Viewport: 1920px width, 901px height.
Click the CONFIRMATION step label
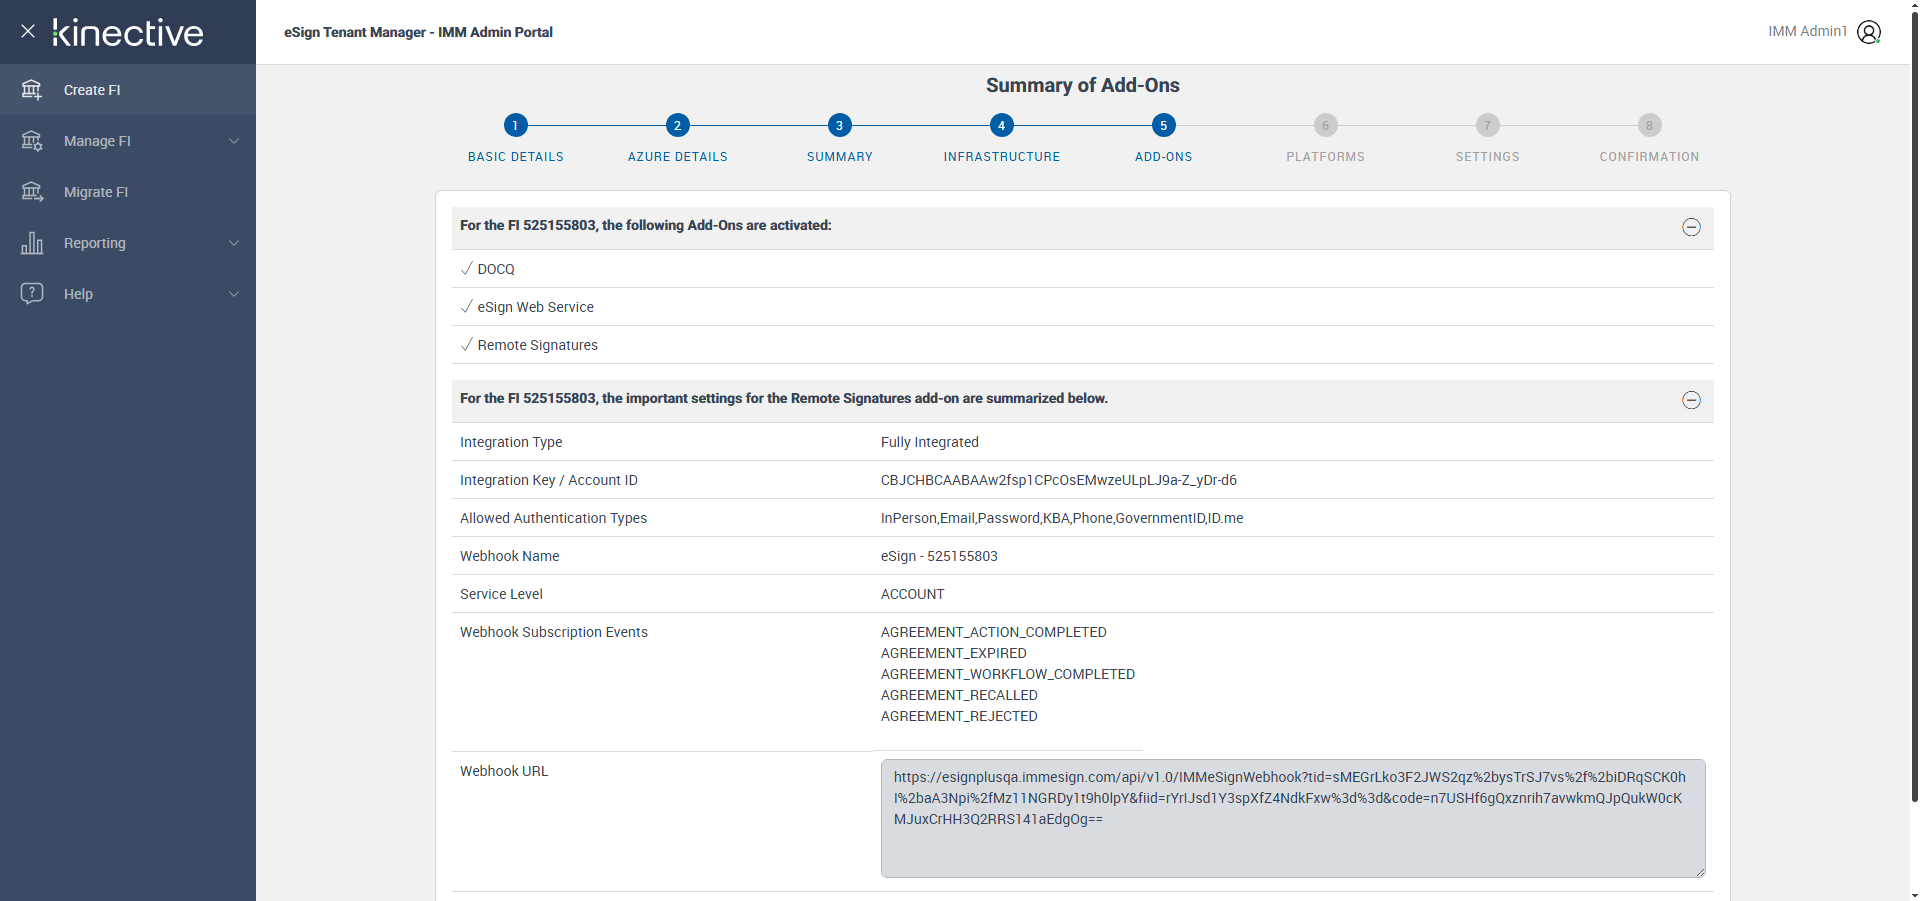tap(1650, 157)
